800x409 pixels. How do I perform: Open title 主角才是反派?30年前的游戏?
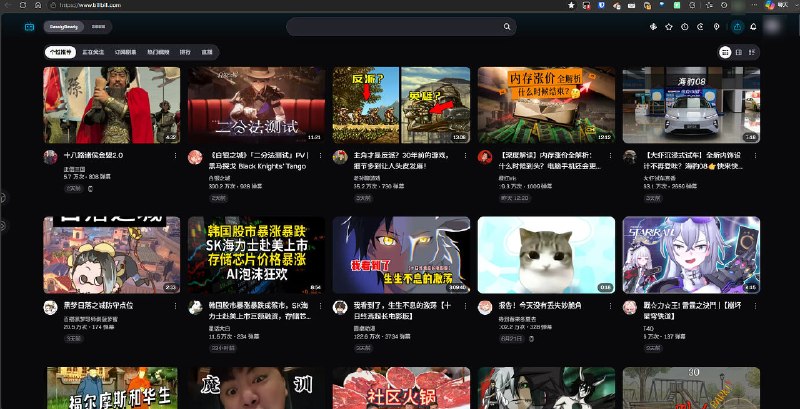coord(402,161)
